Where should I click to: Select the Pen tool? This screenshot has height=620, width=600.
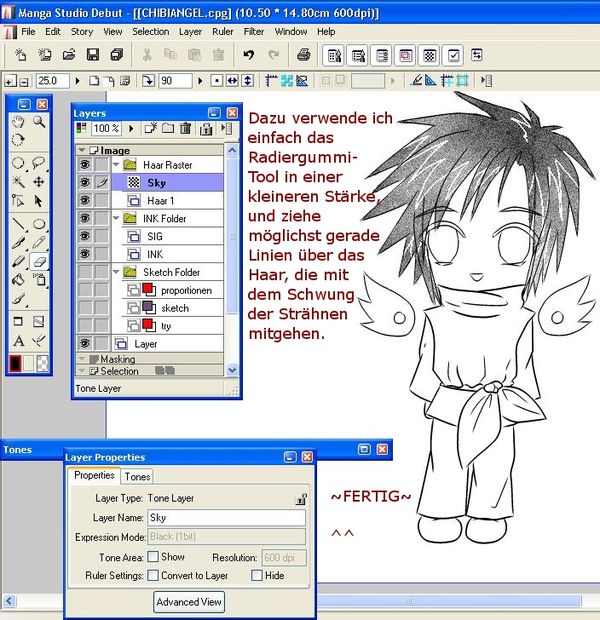(18, 242)
